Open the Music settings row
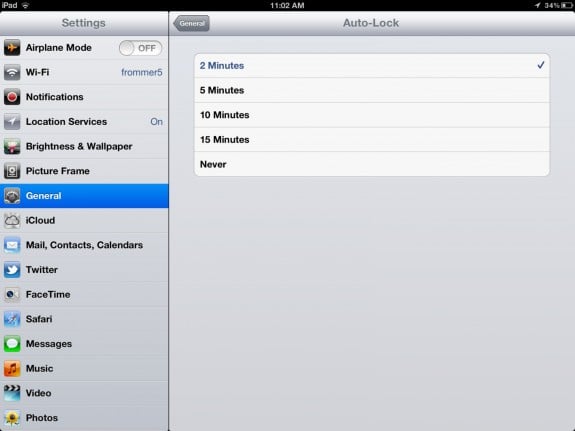 coord(84,368)
